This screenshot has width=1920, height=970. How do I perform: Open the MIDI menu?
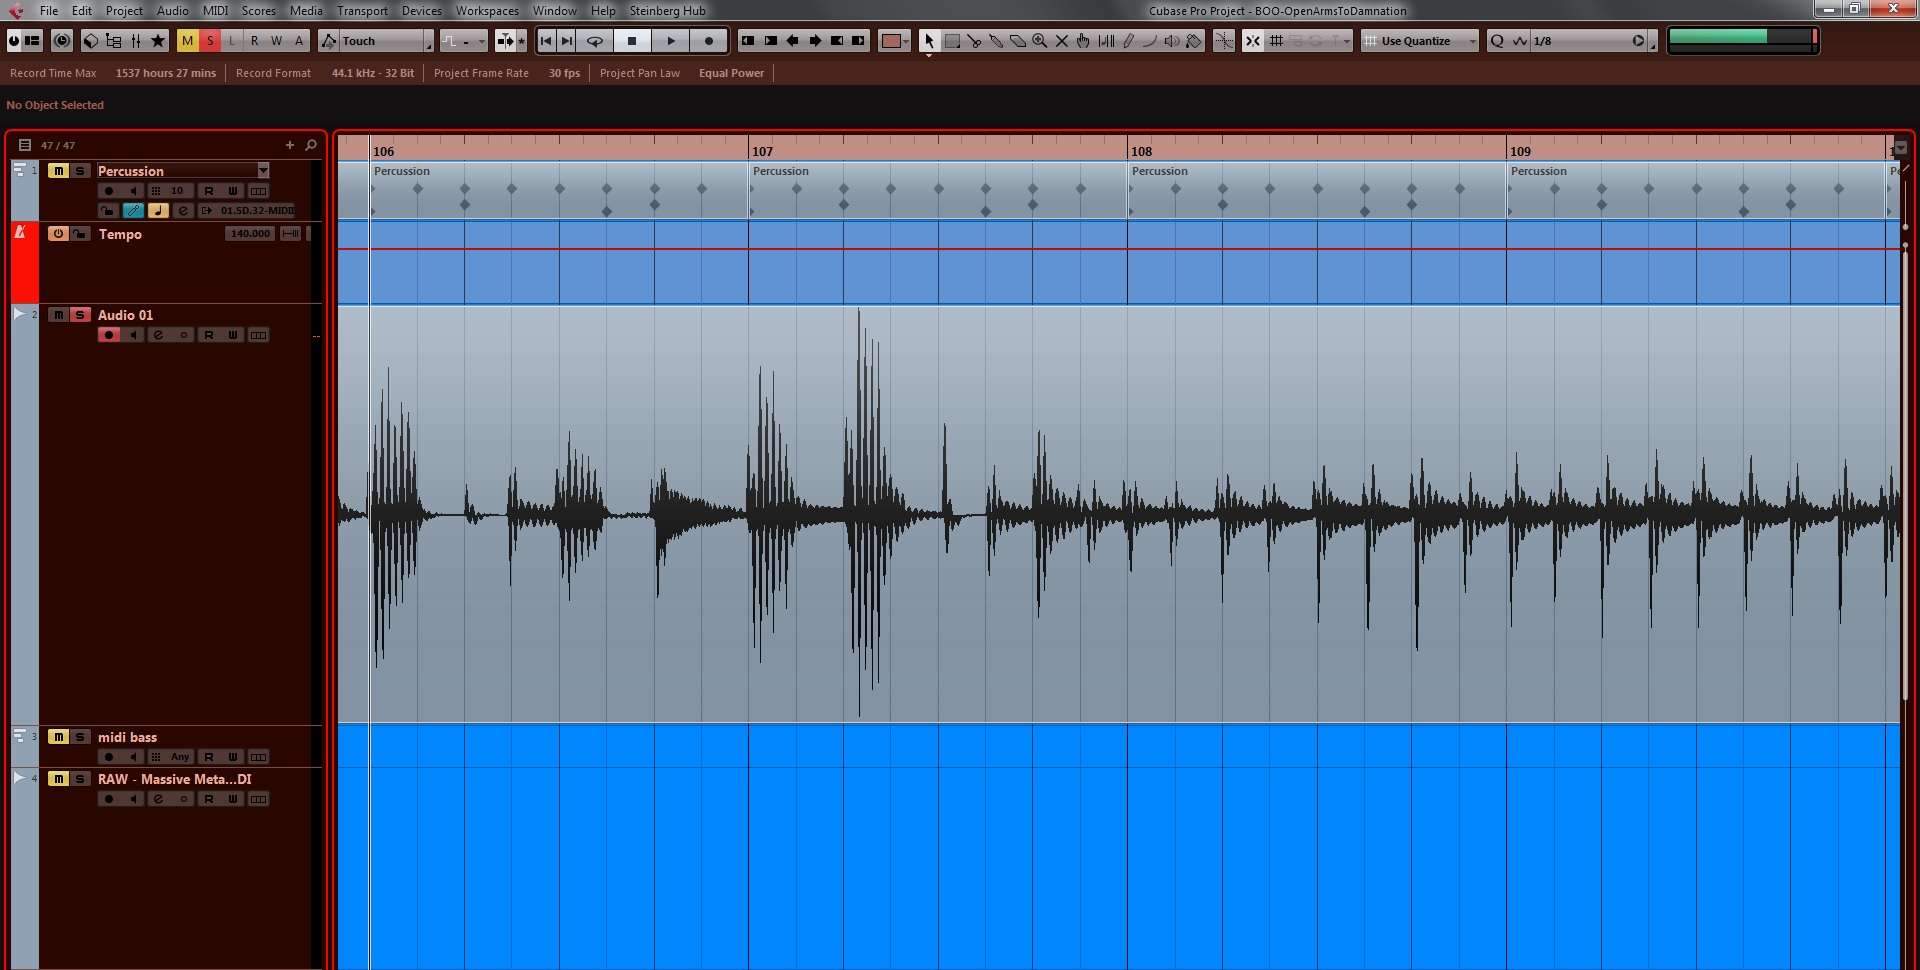(215, 11)
